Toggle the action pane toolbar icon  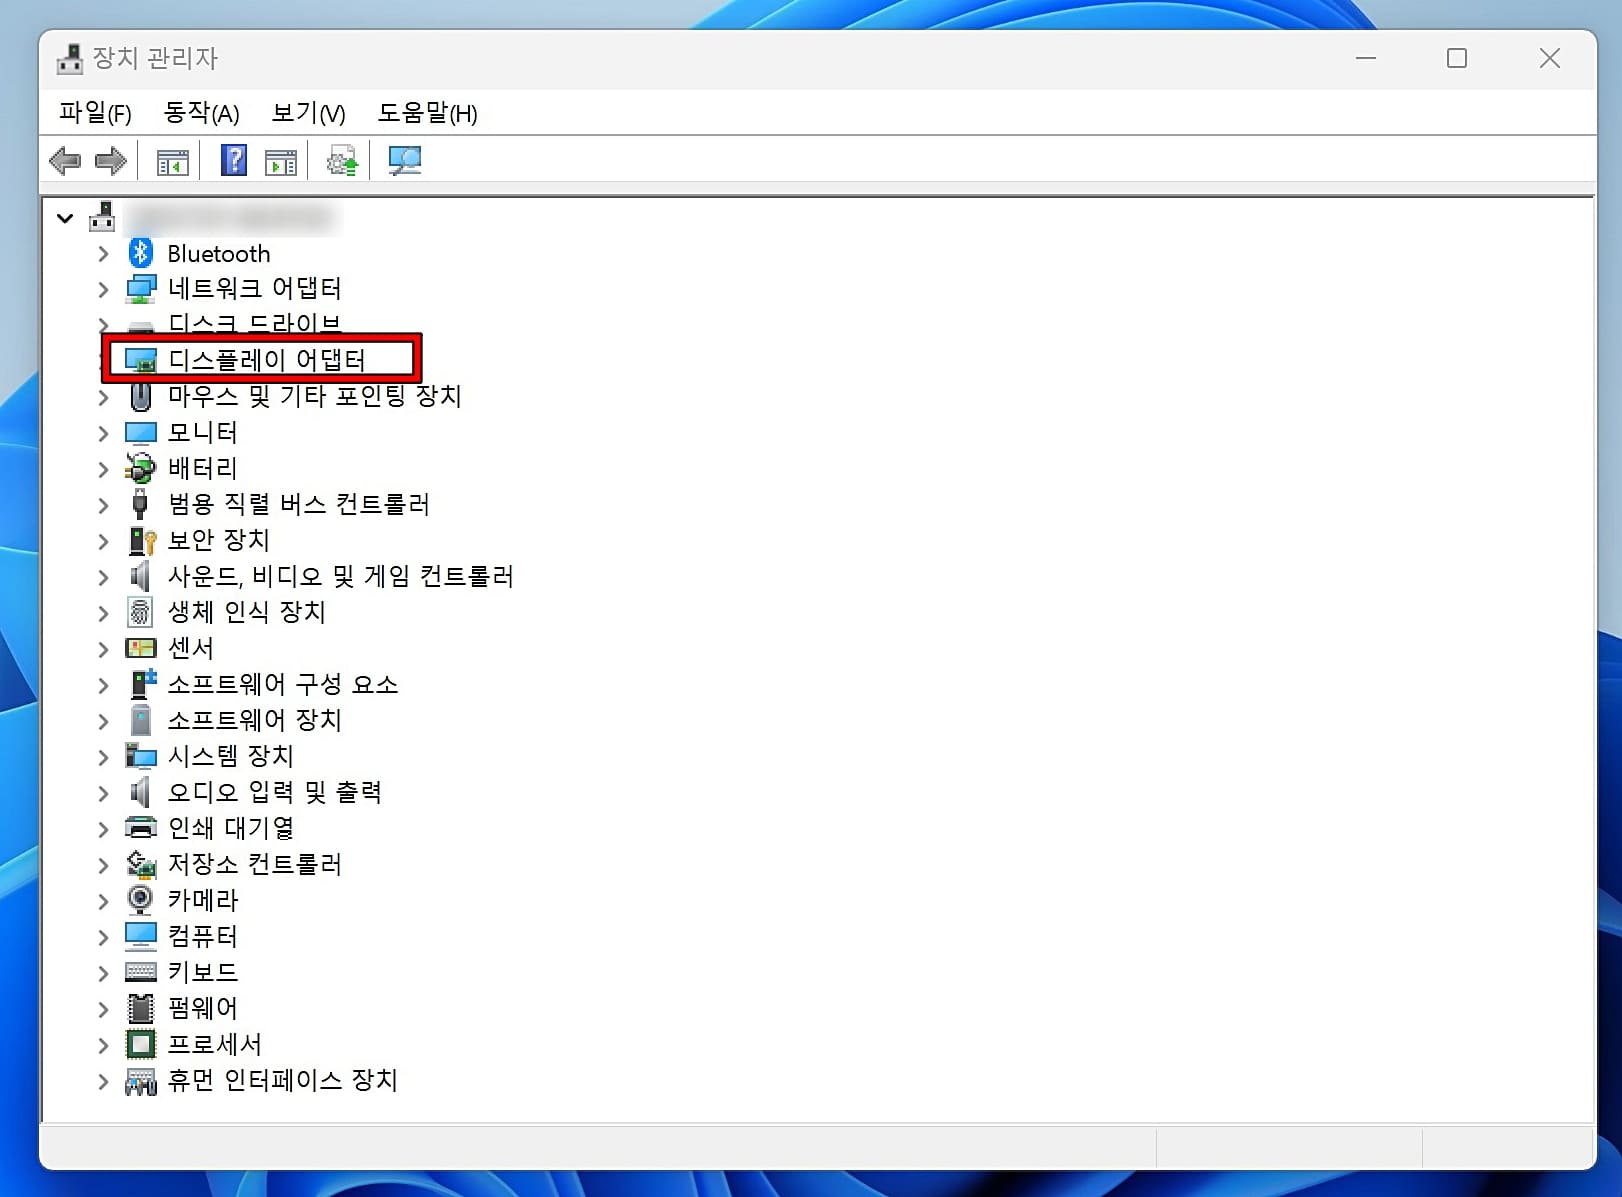281,161
